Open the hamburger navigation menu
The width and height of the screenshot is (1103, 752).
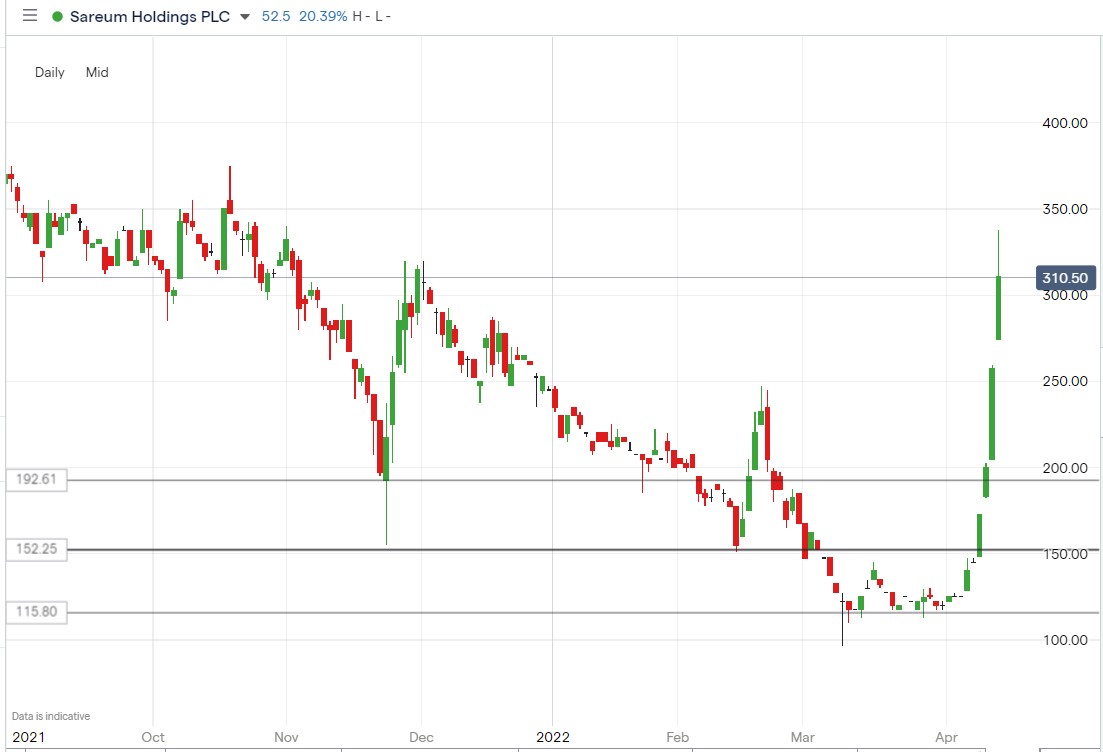(28, 16)
